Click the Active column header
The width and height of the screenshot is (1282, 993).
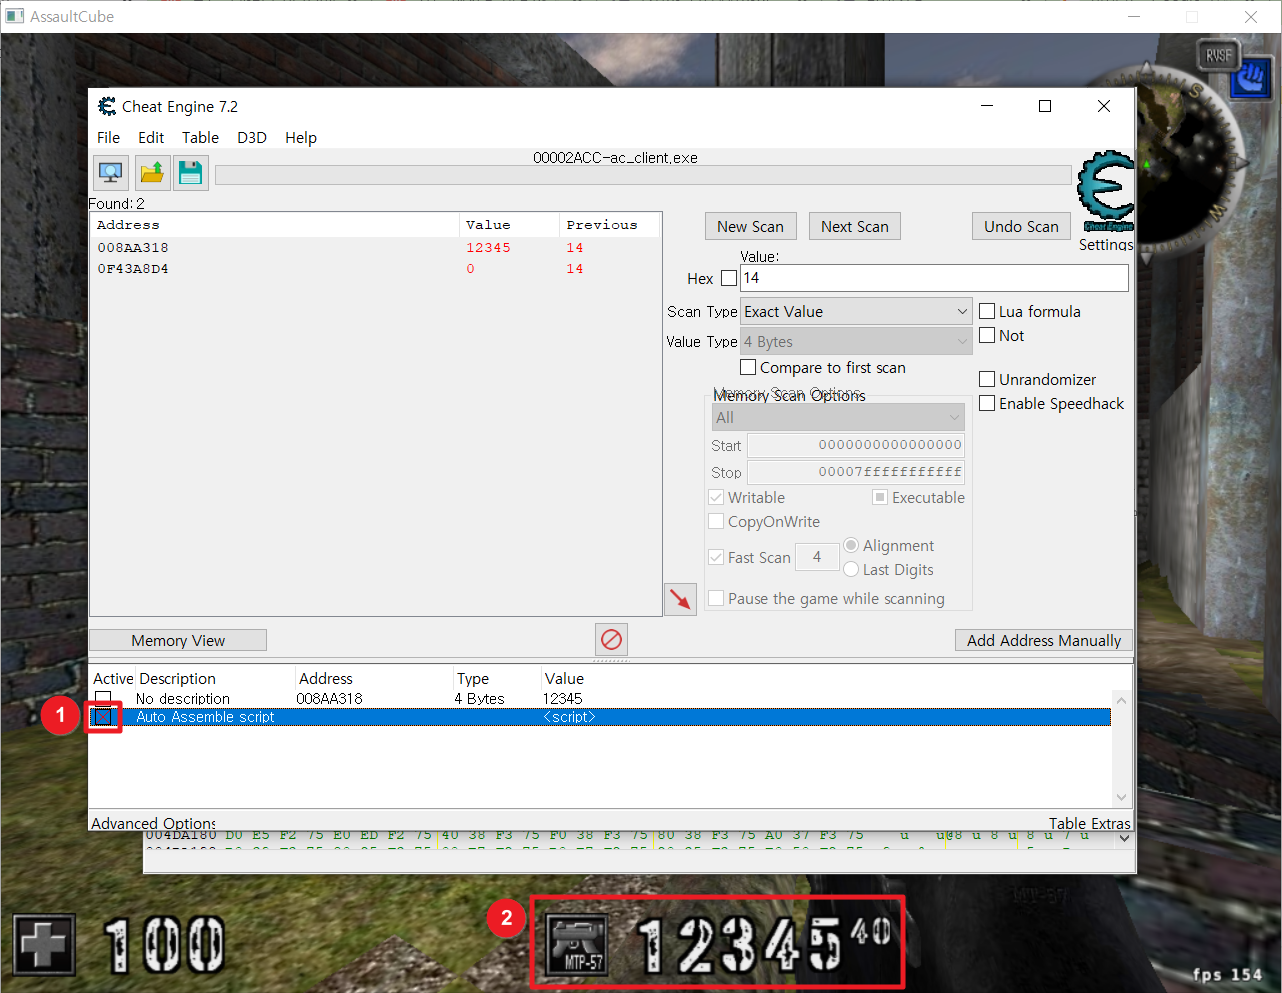[113, 678]
